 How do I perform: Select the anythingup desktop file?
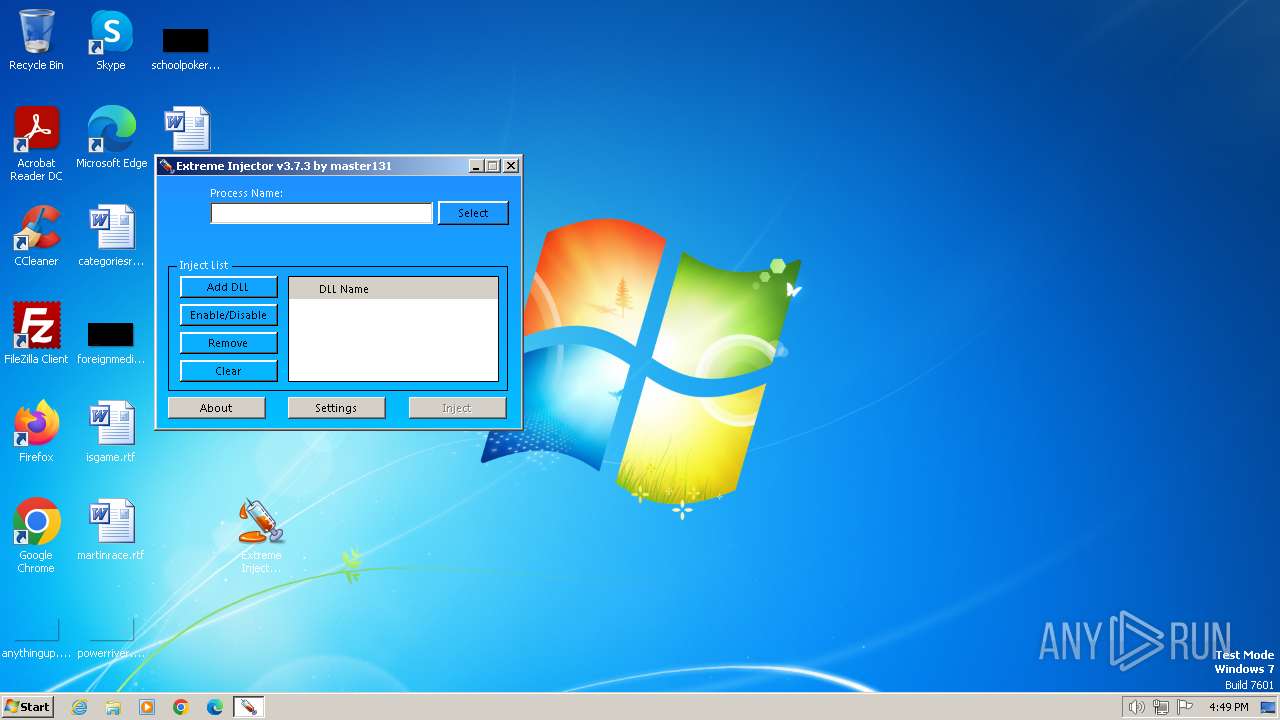pyautogui.click(x=36, y=640)
